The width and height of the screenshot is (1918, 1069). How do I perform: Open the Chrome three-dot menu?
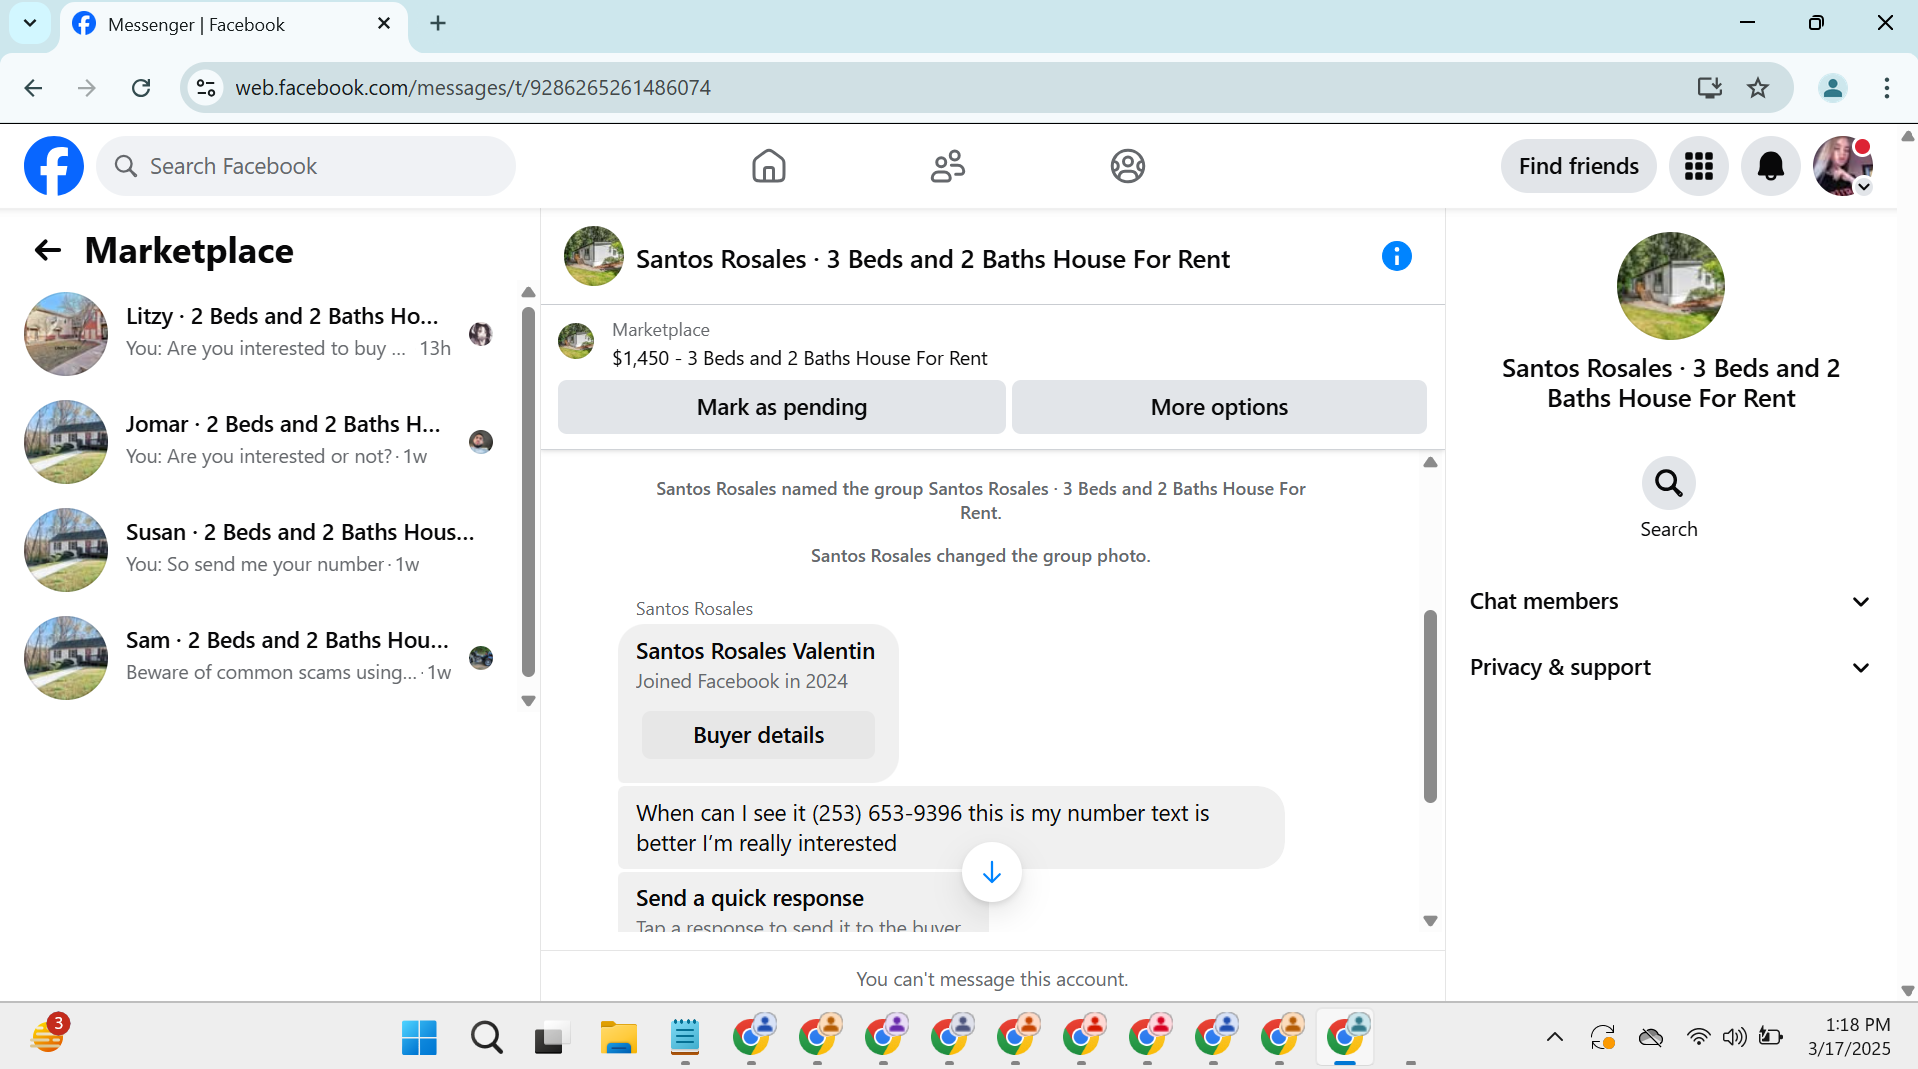pyautogui.click(x=1887, y=88)
